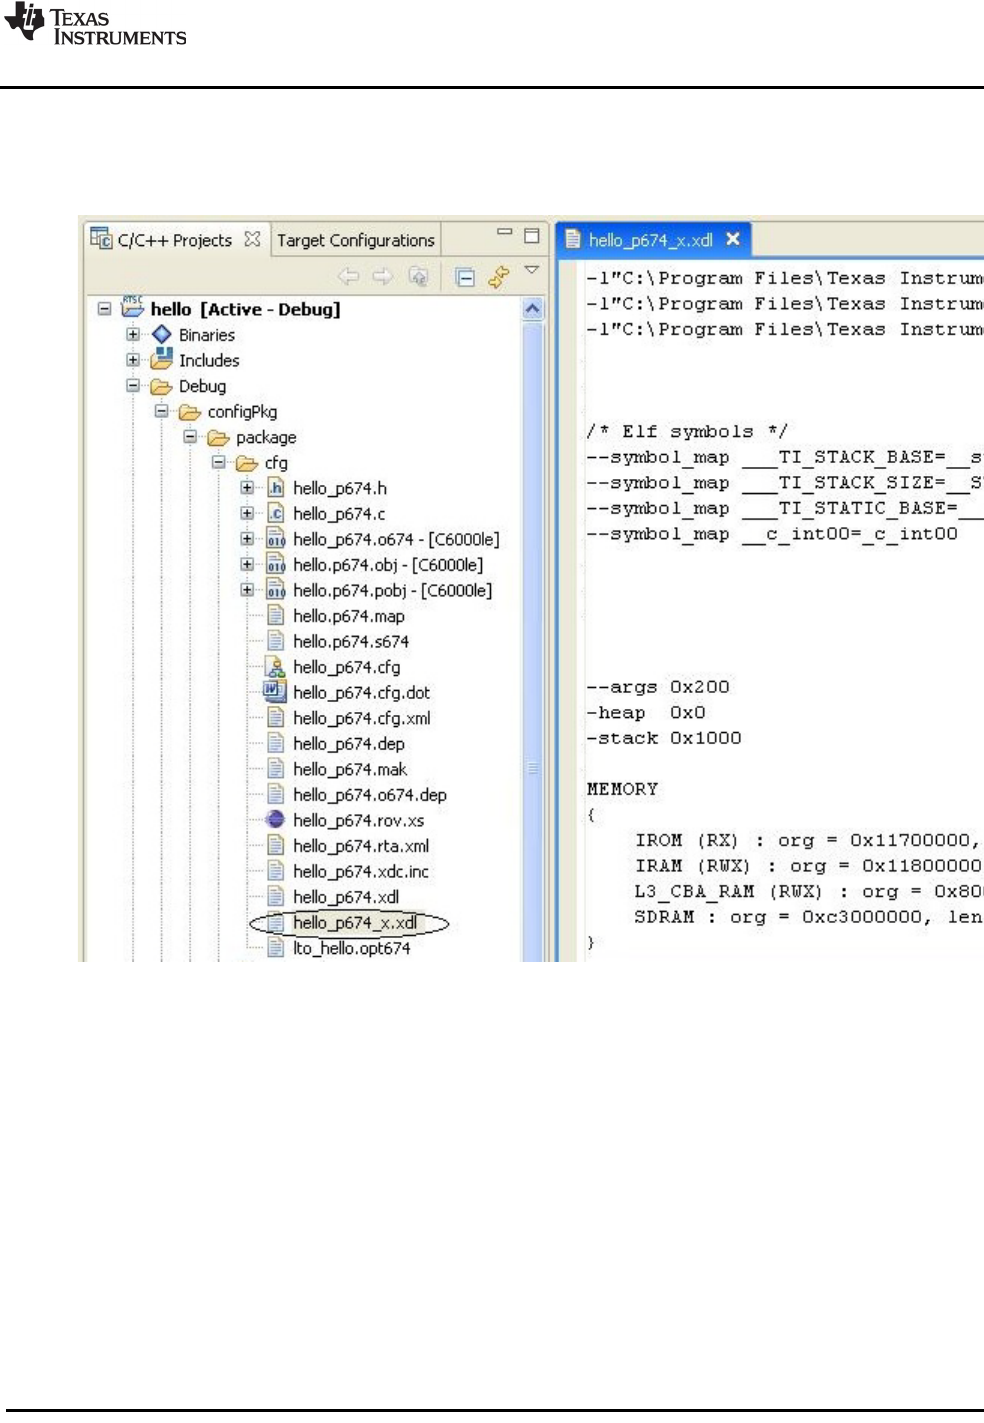Click the '/* Elf symbols */' comment
The image size is (984, 1423).
687,431
